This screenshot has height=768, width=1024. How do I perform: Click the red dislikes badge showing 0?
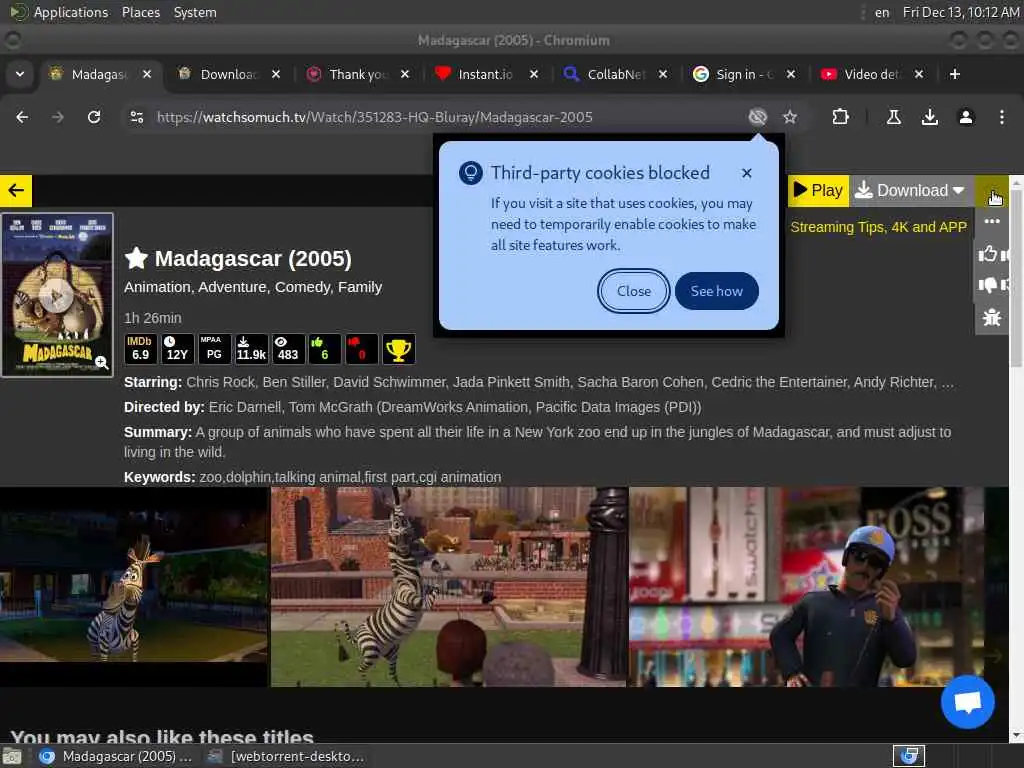tap(361, 348)
